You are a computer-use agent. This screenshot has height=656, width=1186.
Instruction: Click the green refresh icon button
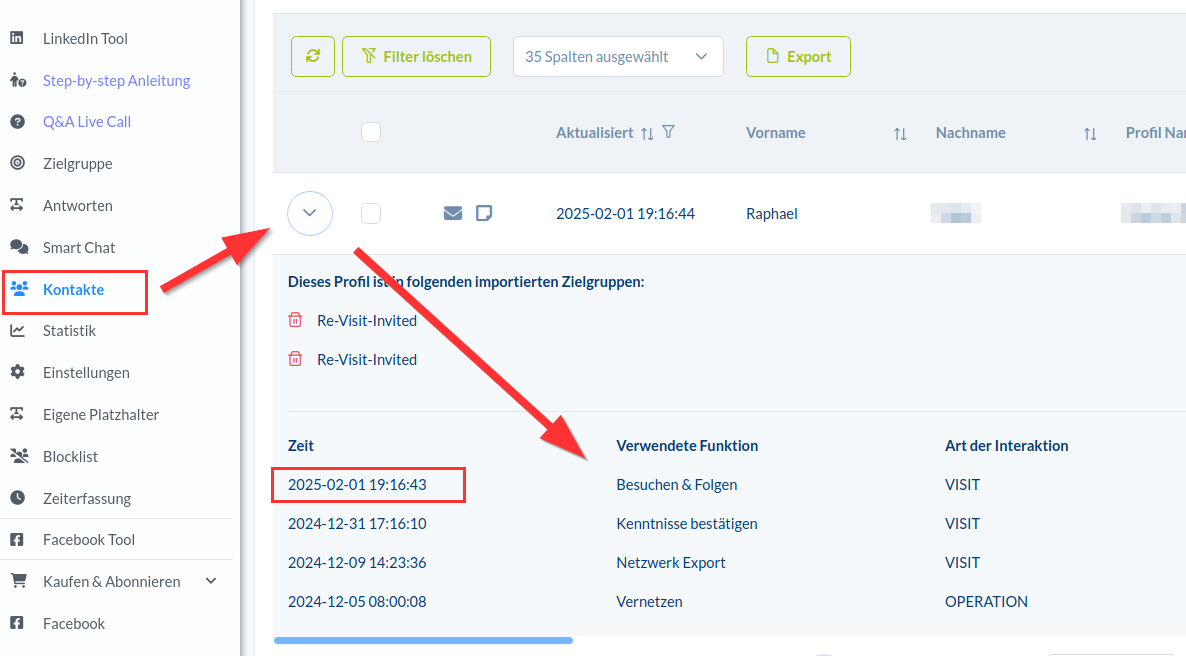pyautogui.click(x=313, y=57)
